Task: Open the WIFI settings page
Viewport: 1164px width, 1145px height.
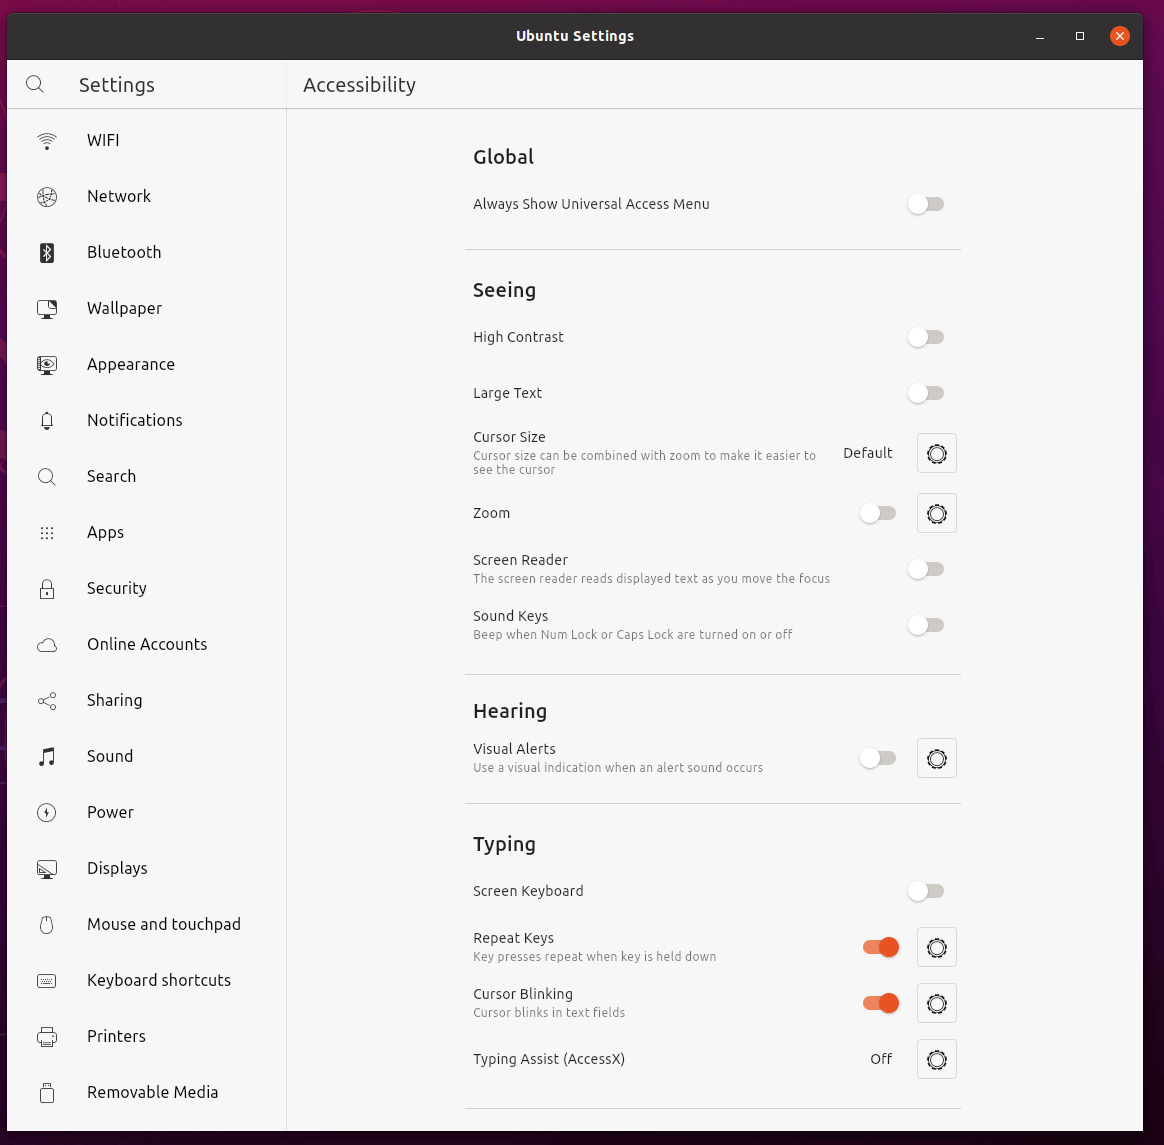Action: (146, 140)
